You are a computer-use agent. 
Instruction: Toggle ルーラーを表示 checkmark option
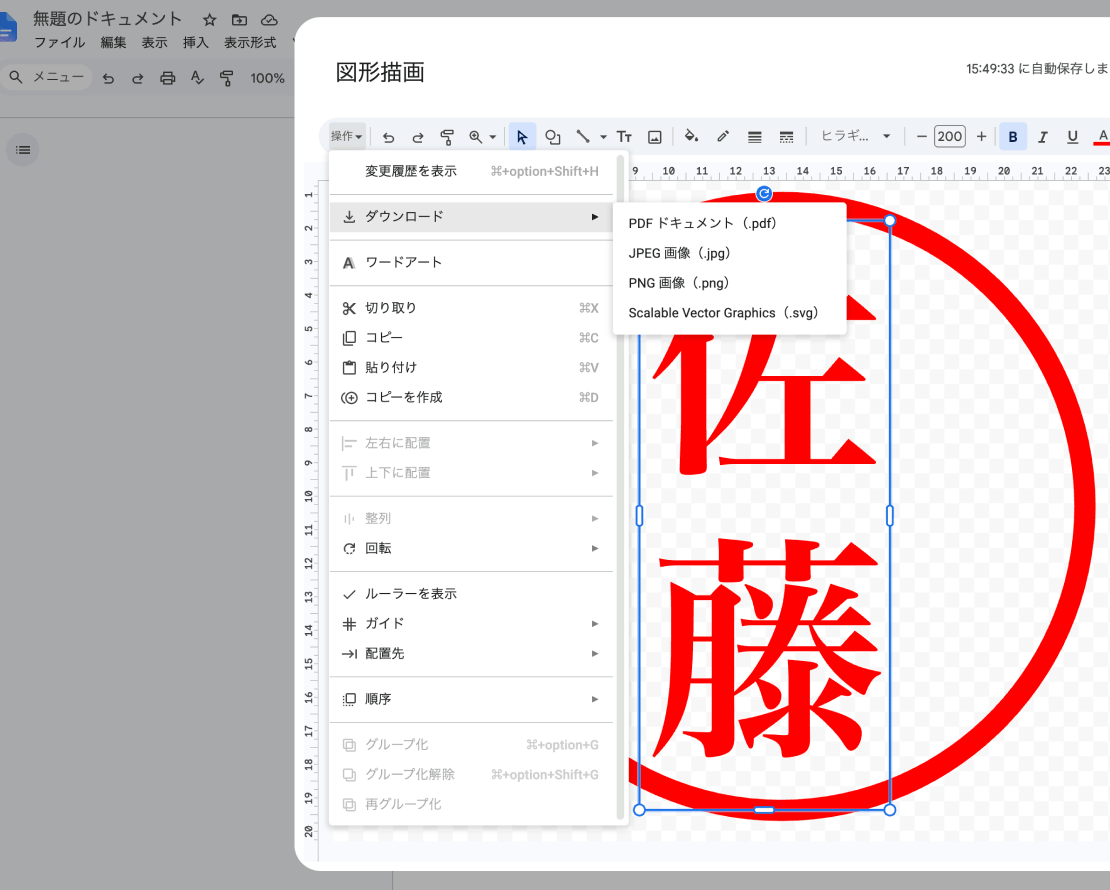(x=471, y=594)
